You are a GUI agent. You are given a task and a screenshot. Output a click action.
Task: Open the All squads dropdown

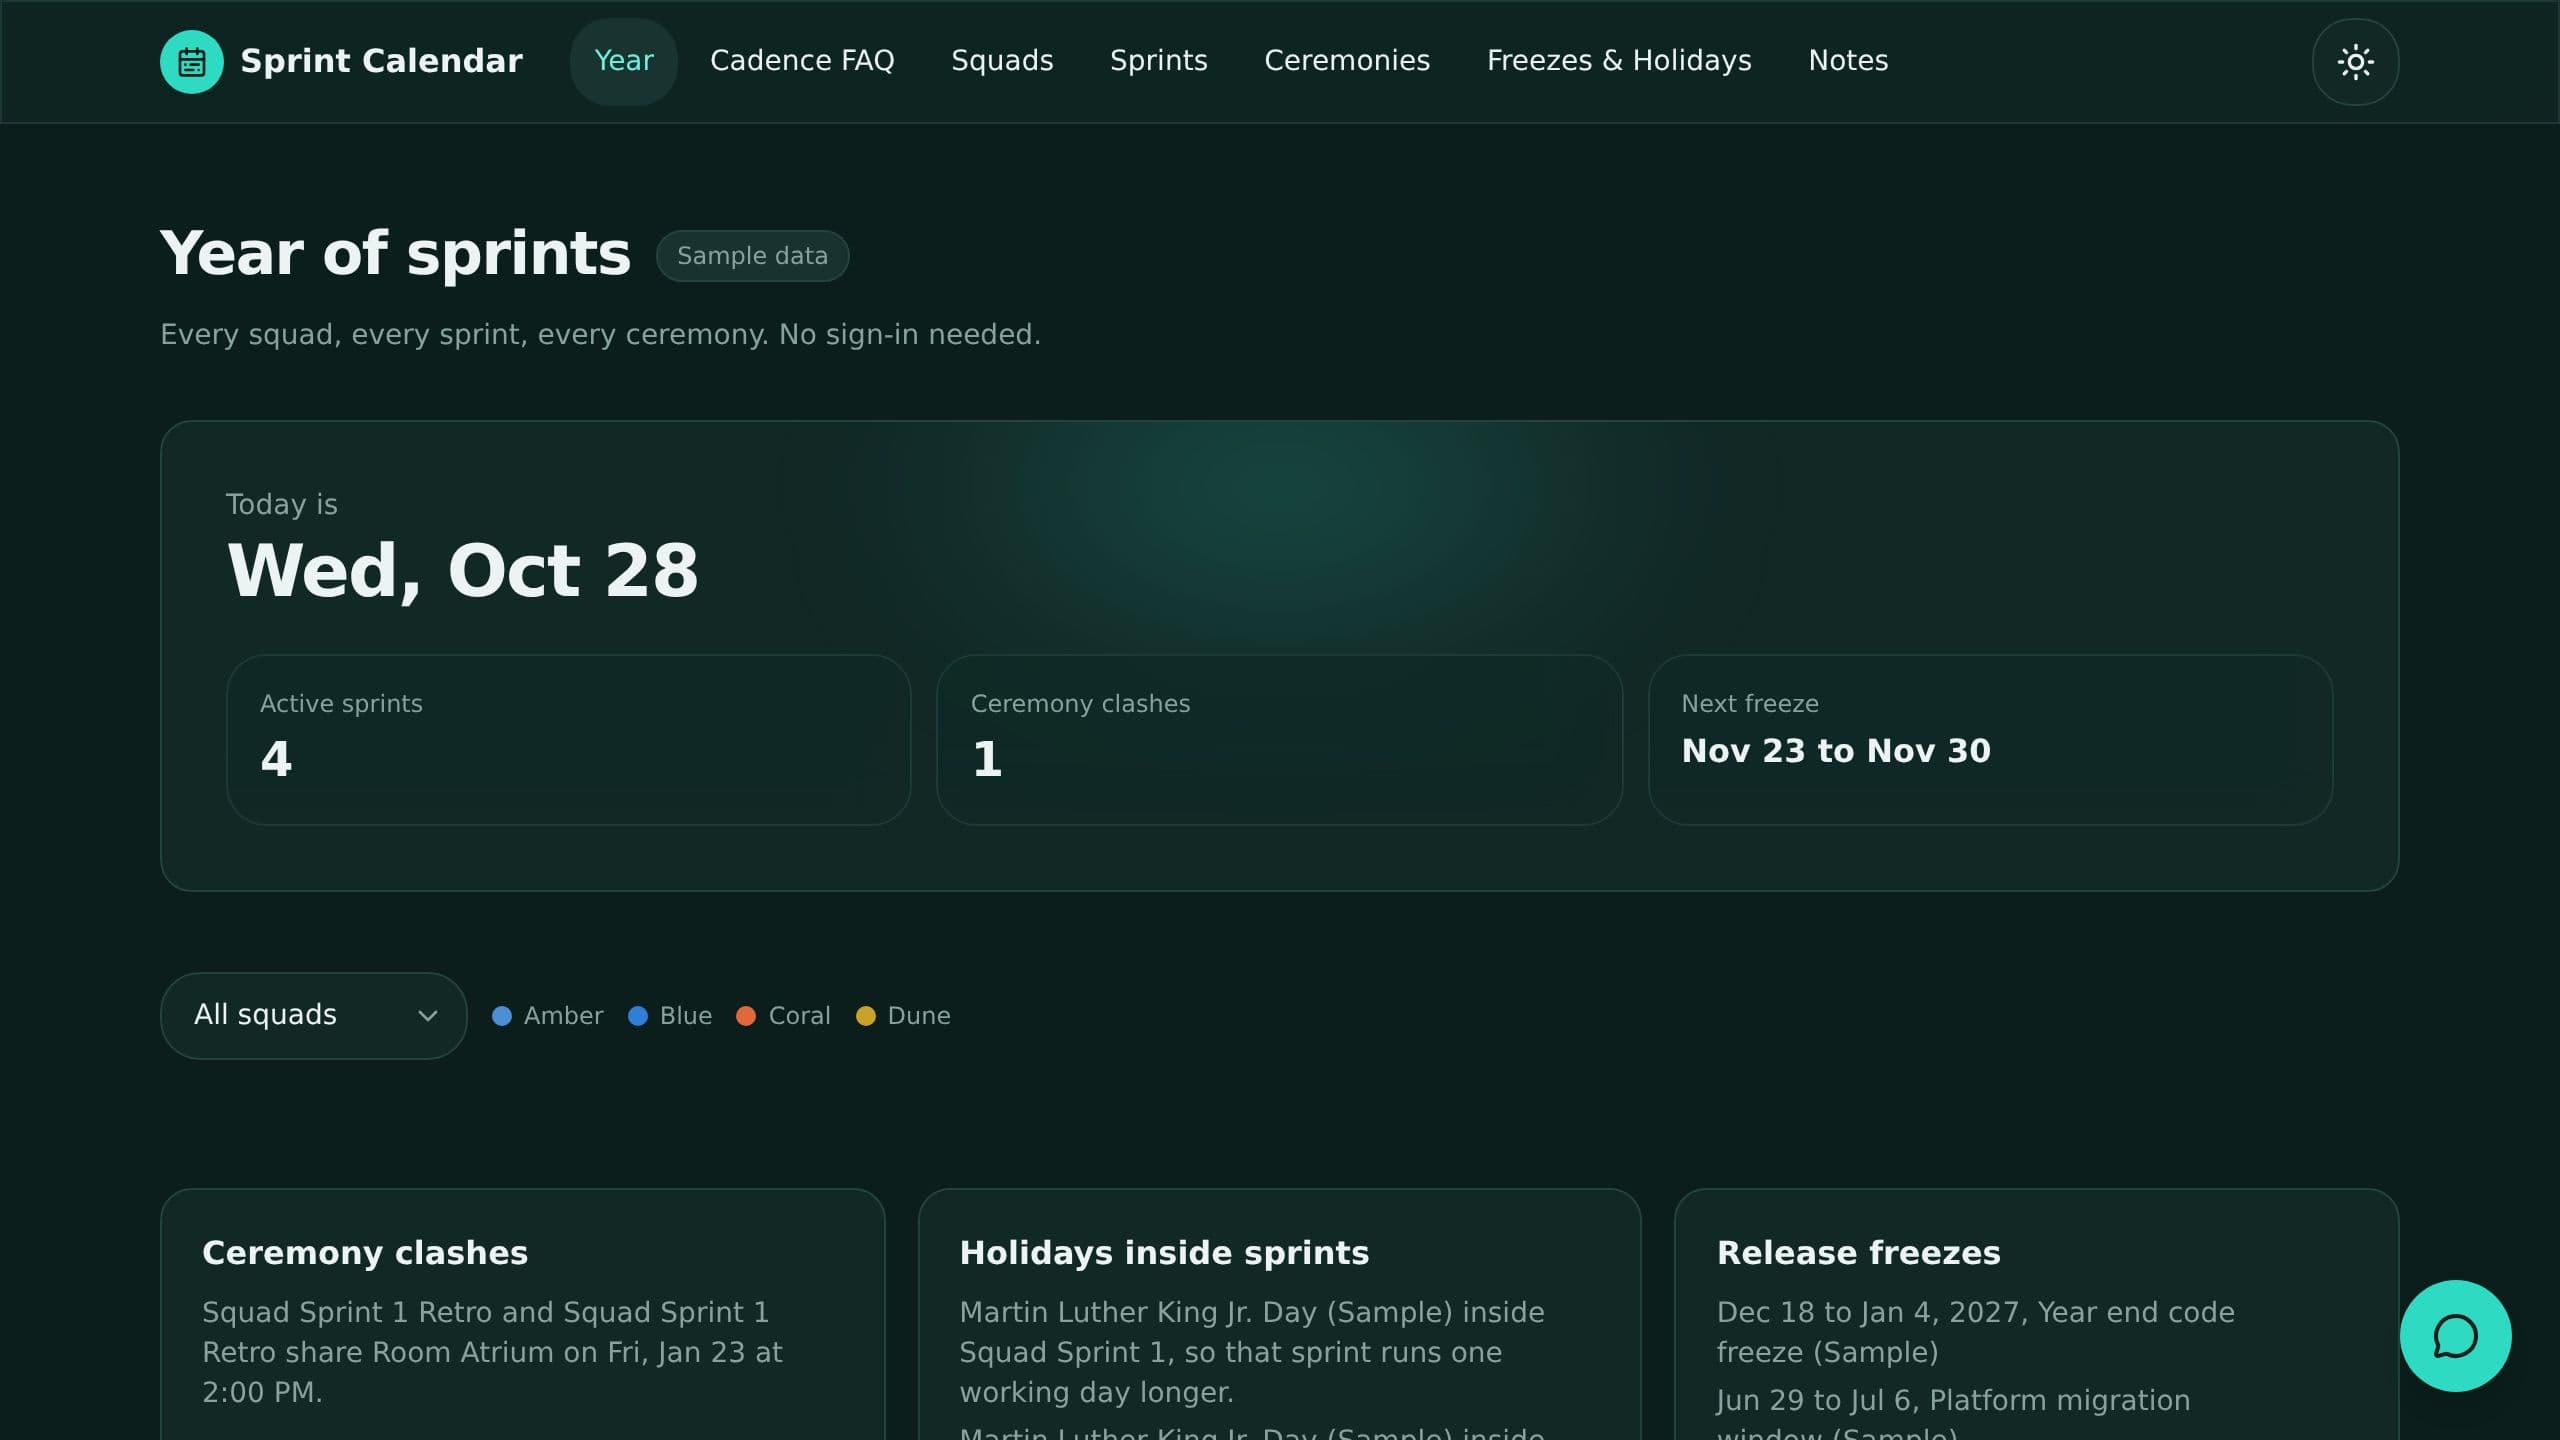tap(313, 1015)
